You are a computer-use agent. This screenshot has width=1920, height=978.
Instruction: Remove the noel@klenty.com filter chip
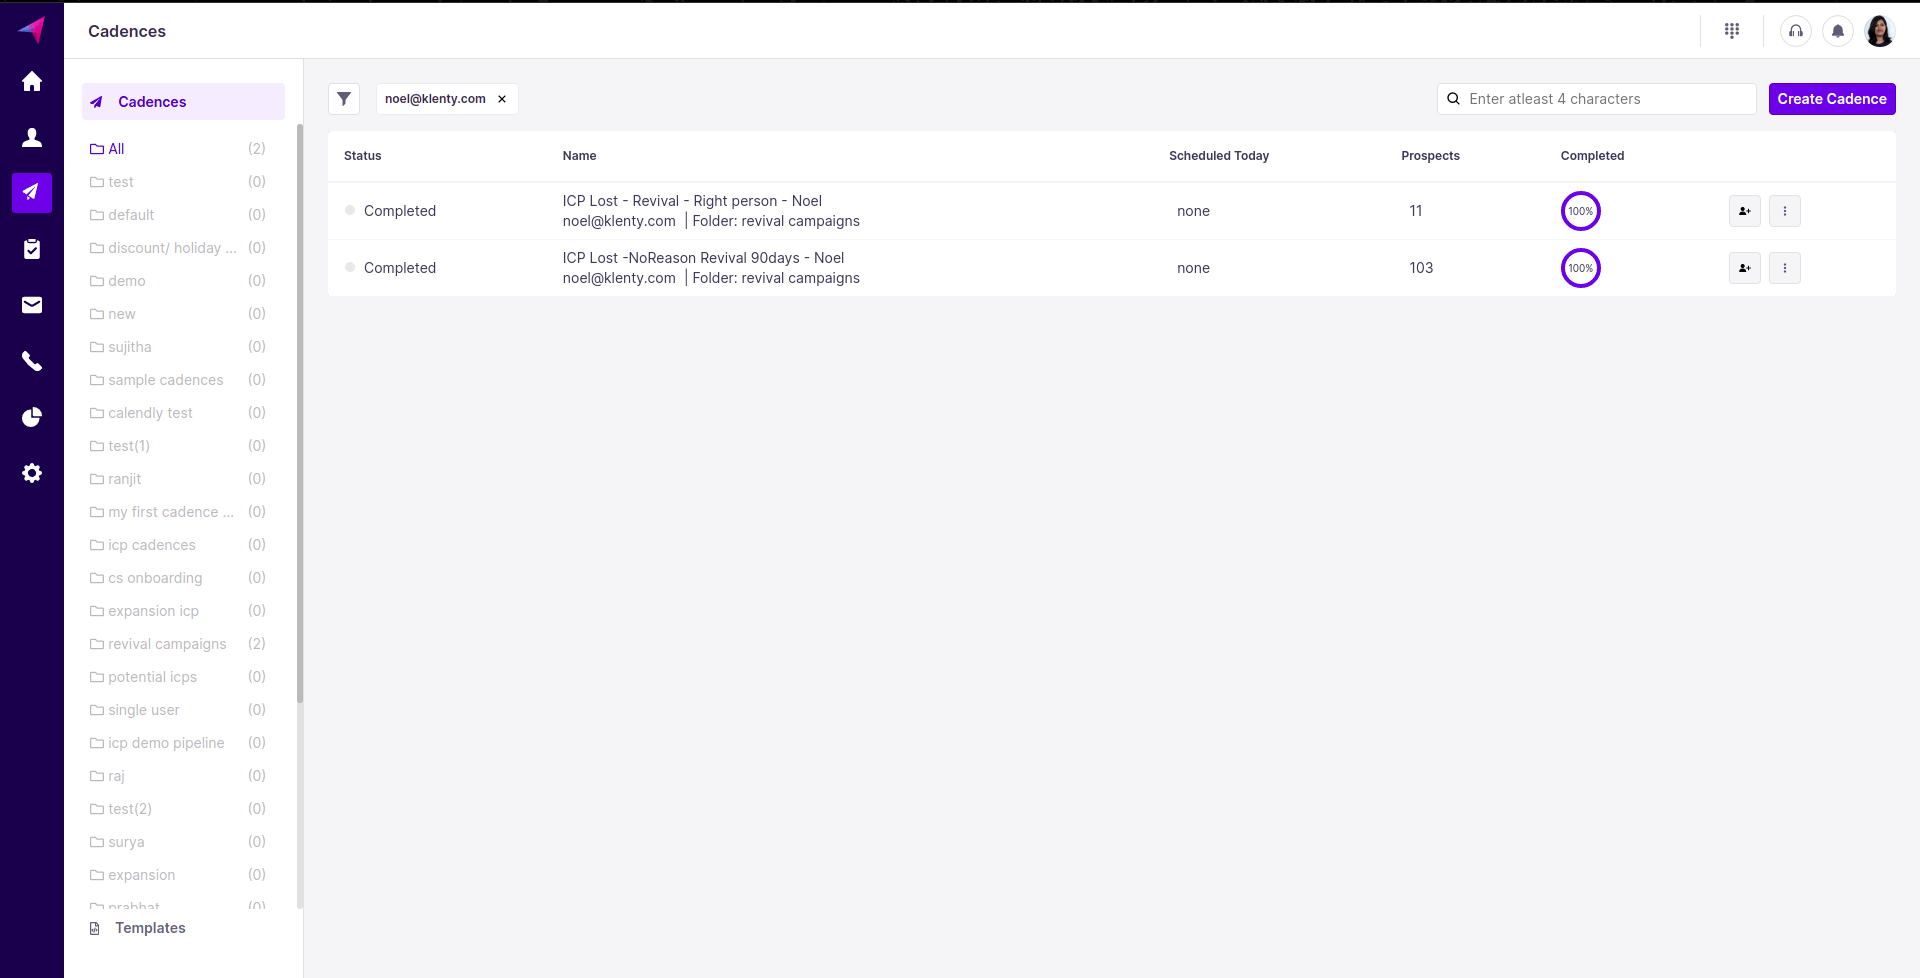502,99
